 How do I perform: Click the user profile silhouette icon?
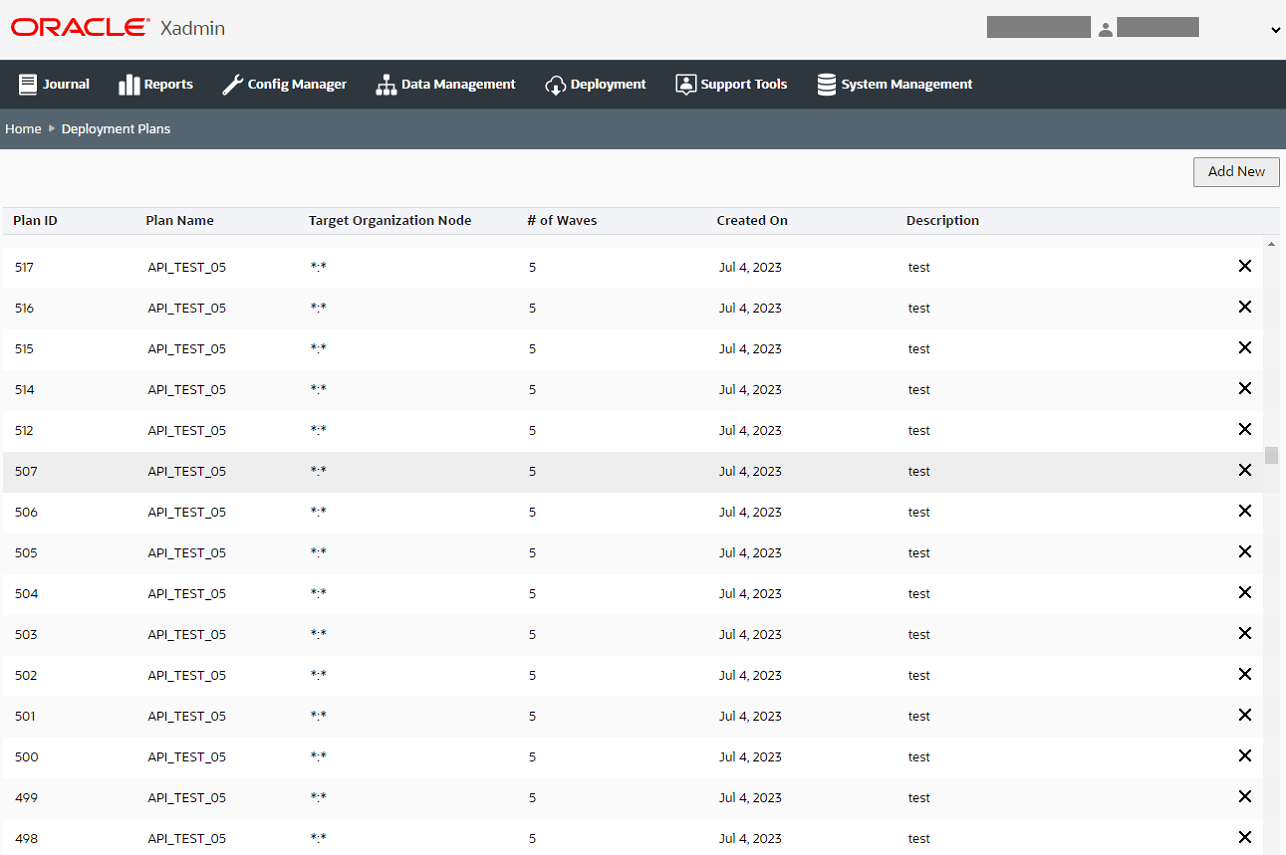coord(1105,29)
